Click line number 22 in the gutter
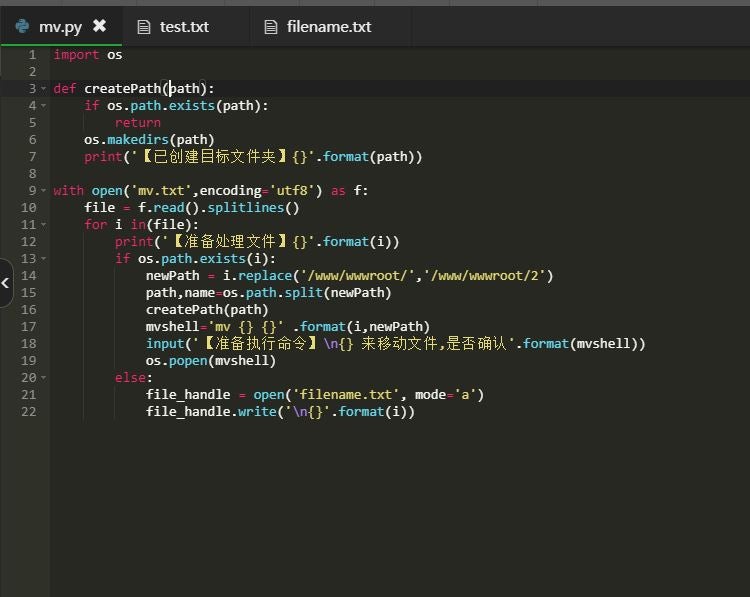750x597 pixels. pyautogui.click(x=28, y=412)
